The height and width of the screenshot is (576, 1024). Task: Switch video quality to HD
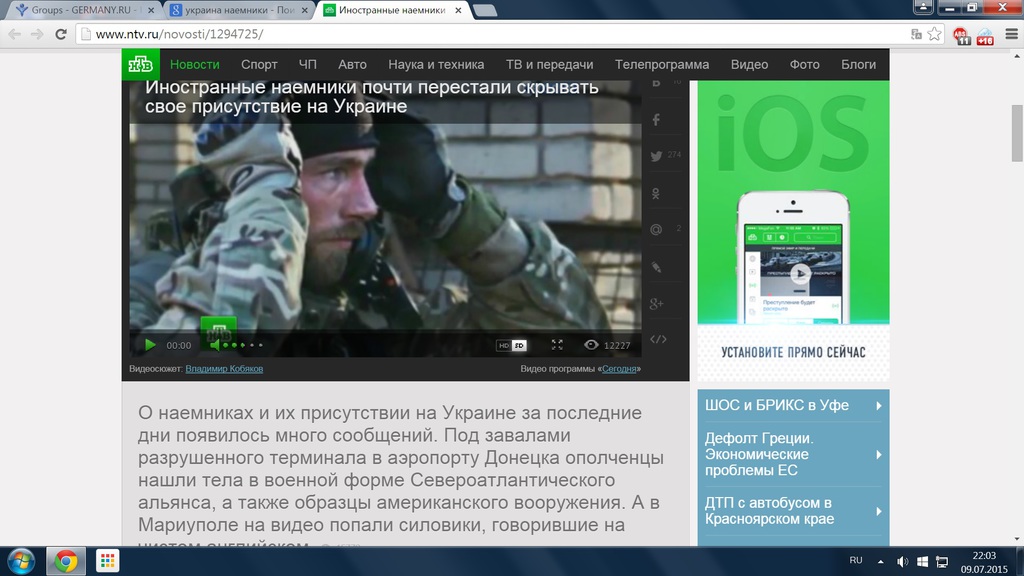pos(504,345)
